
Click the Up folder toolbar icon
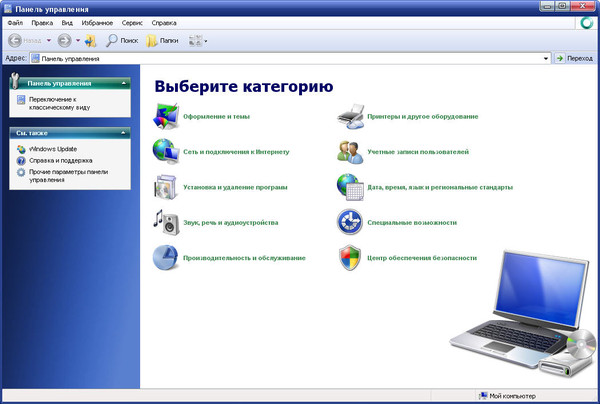click(x=90, y=41)
